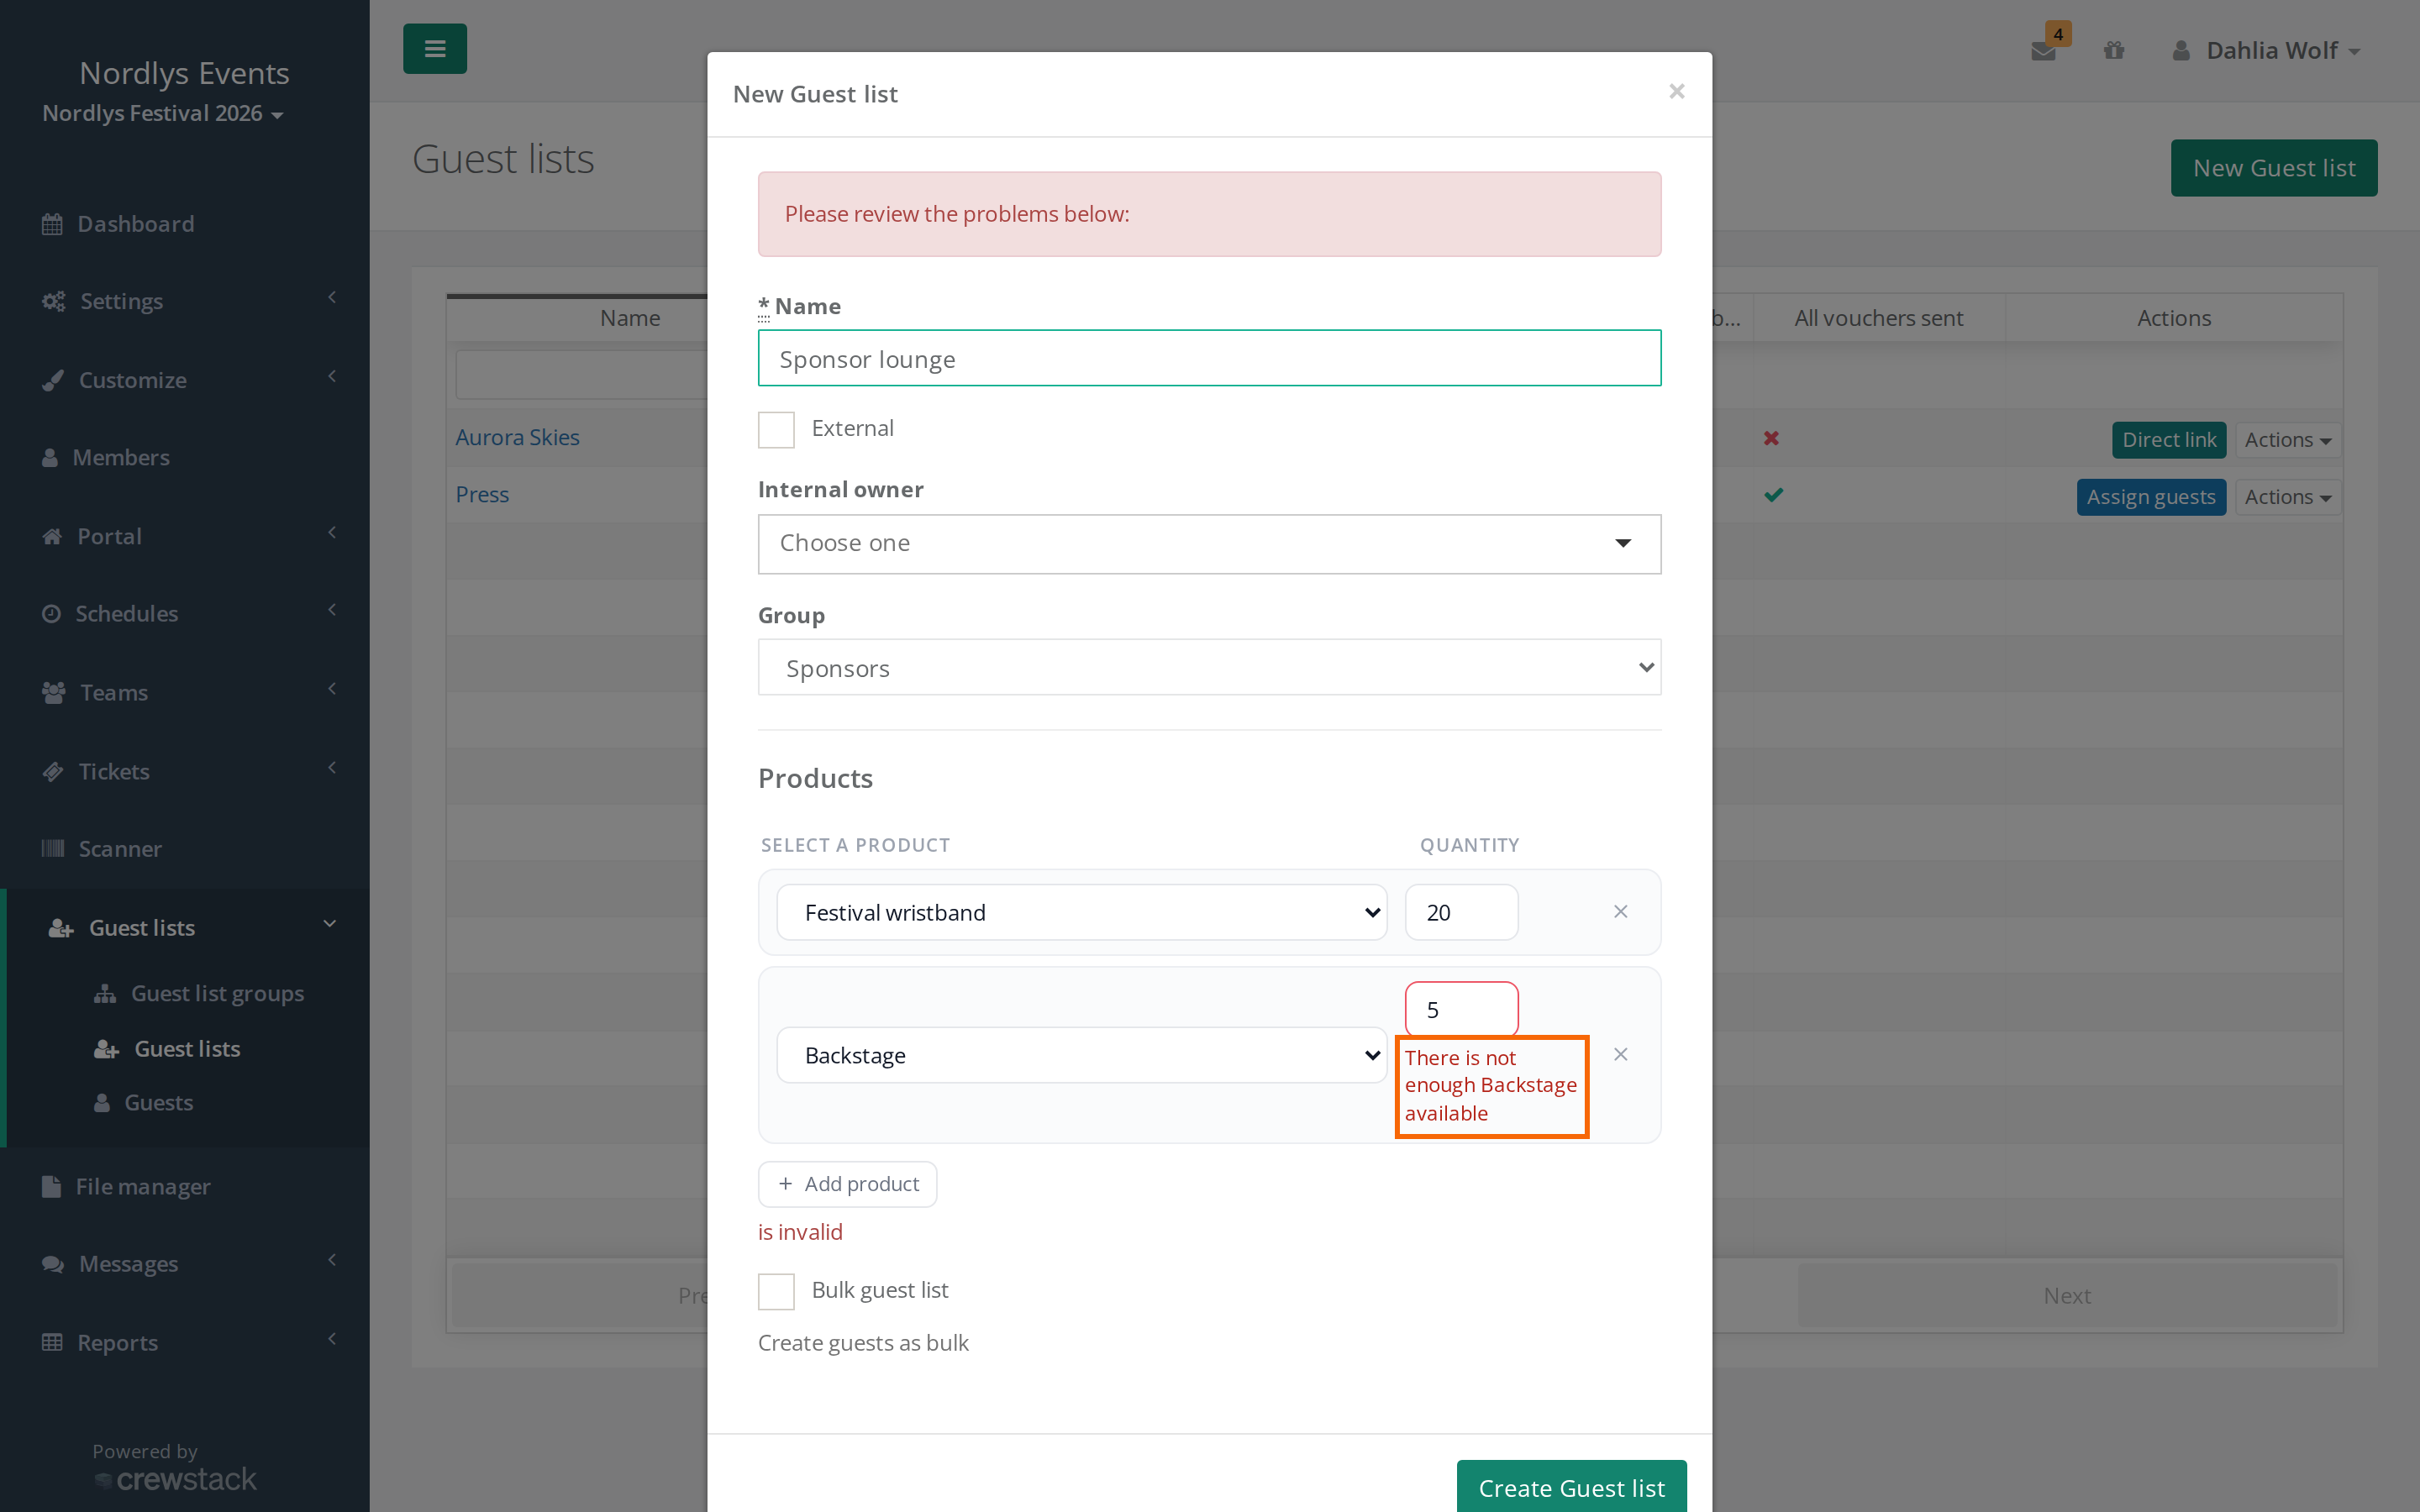
Task: Expand the Customize sidebar section
Action: pyautogui.click(x=185, y=380)
